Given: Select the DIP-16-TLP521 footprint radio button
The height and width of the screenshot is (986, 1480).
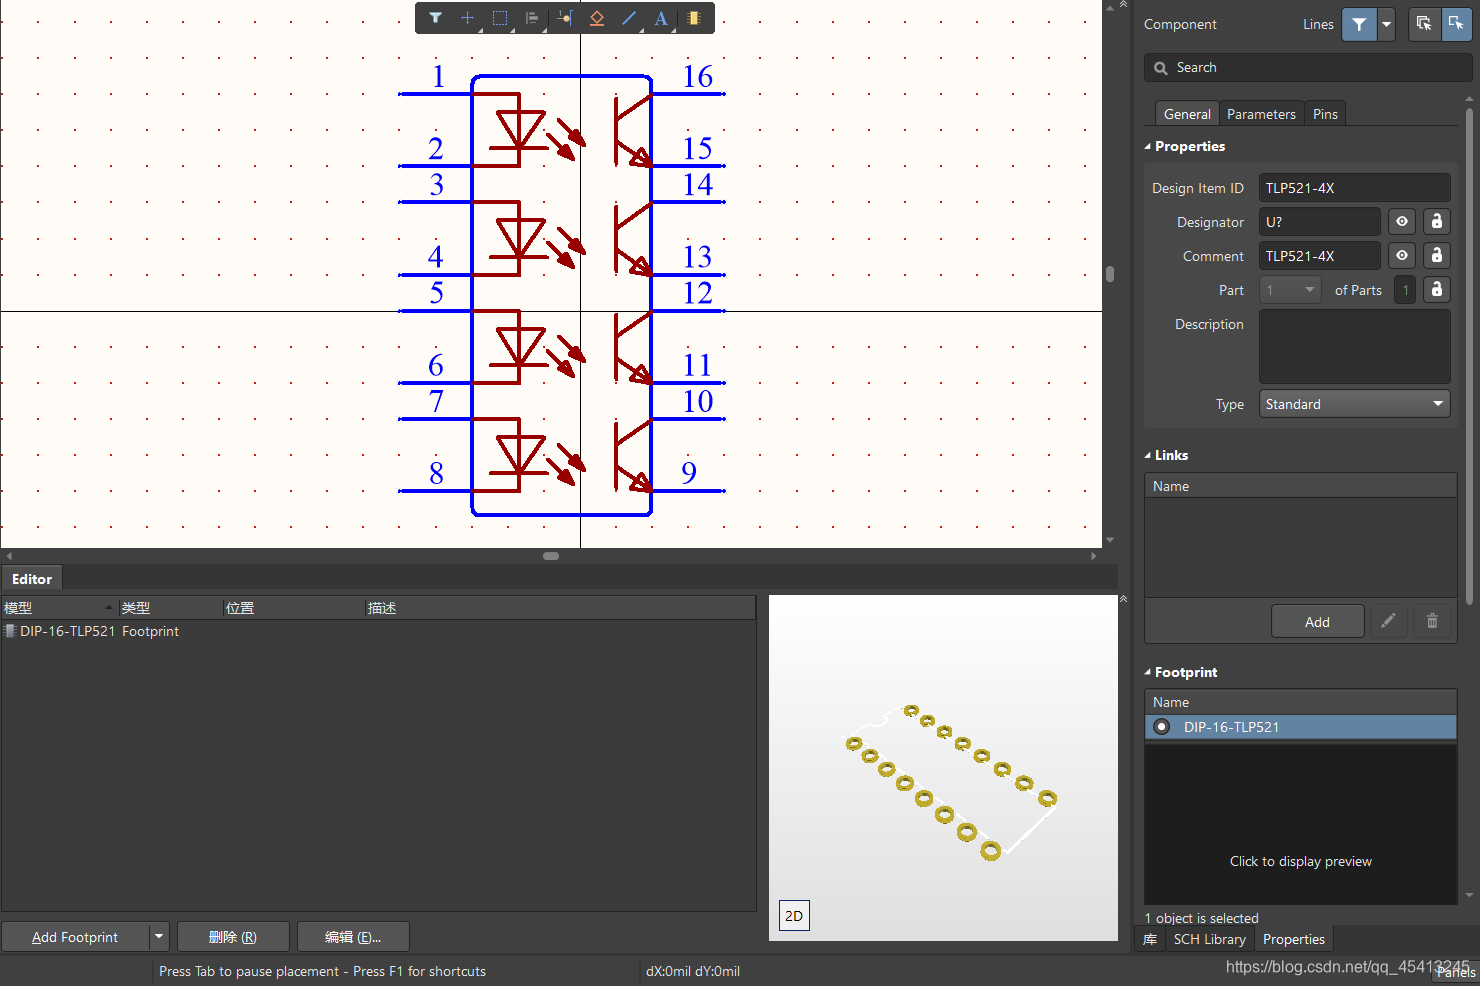Looking at the screenshot, I should (1161, 727).
